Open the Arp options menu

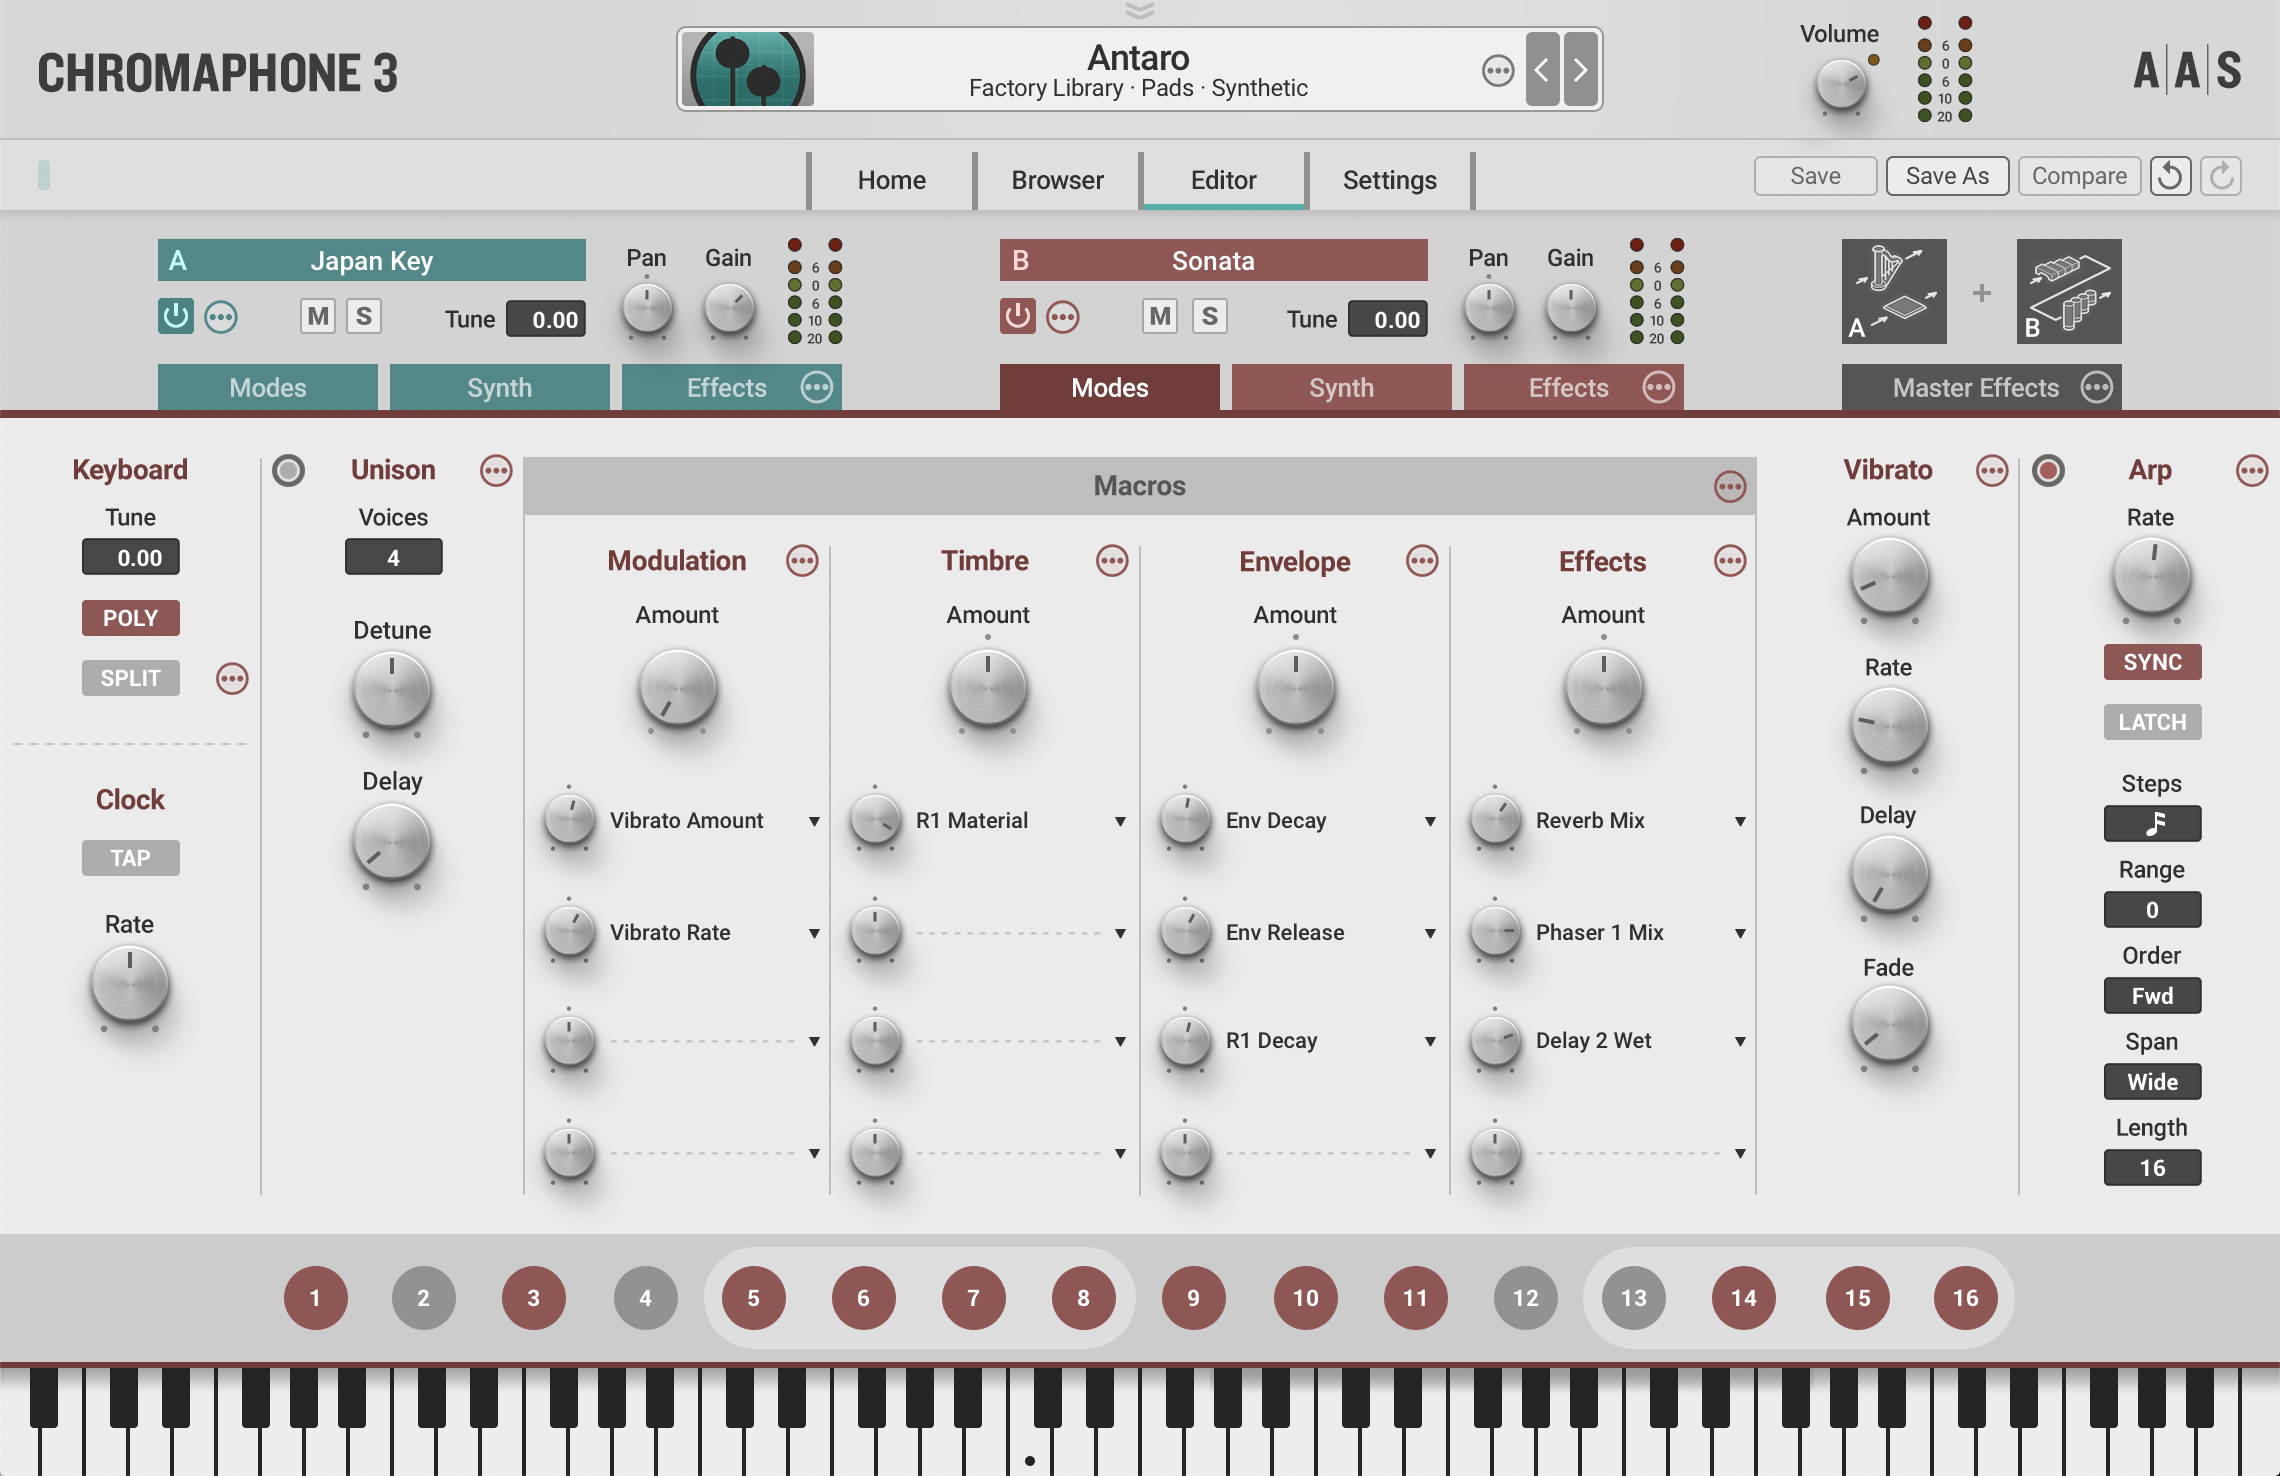2253,470
